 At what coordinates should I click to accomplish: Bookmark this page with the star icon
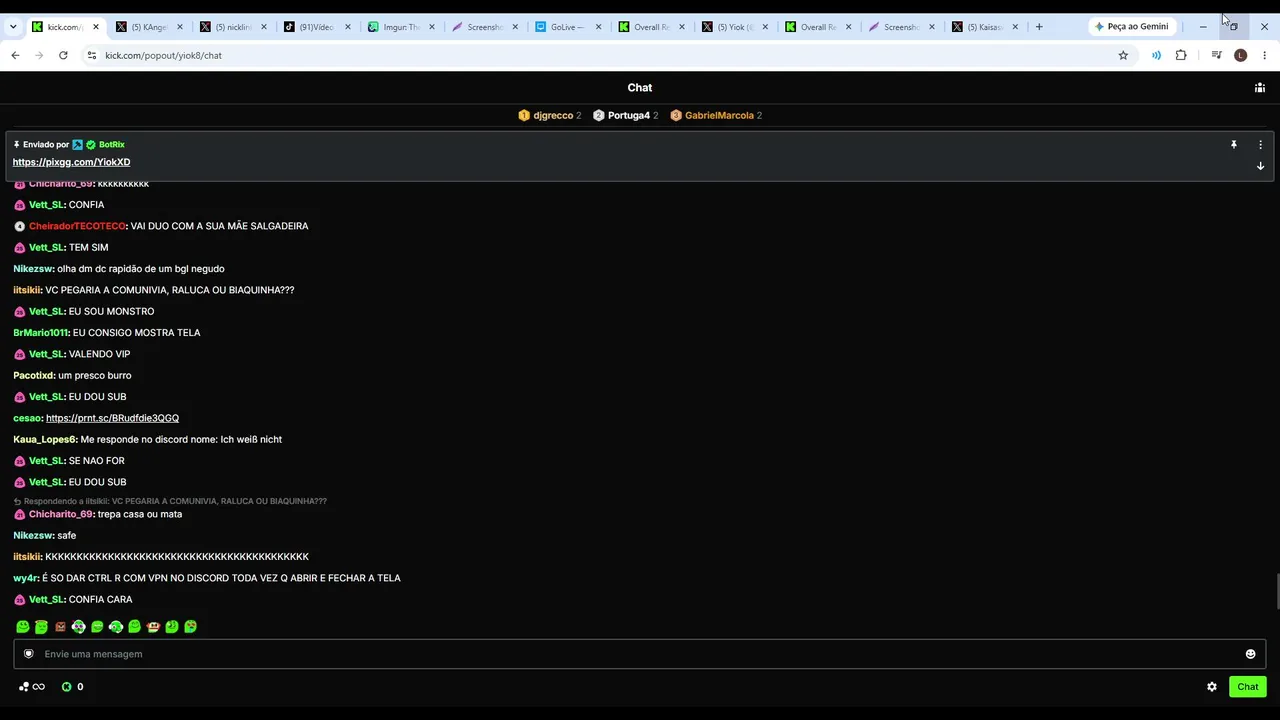(1123, 55)
